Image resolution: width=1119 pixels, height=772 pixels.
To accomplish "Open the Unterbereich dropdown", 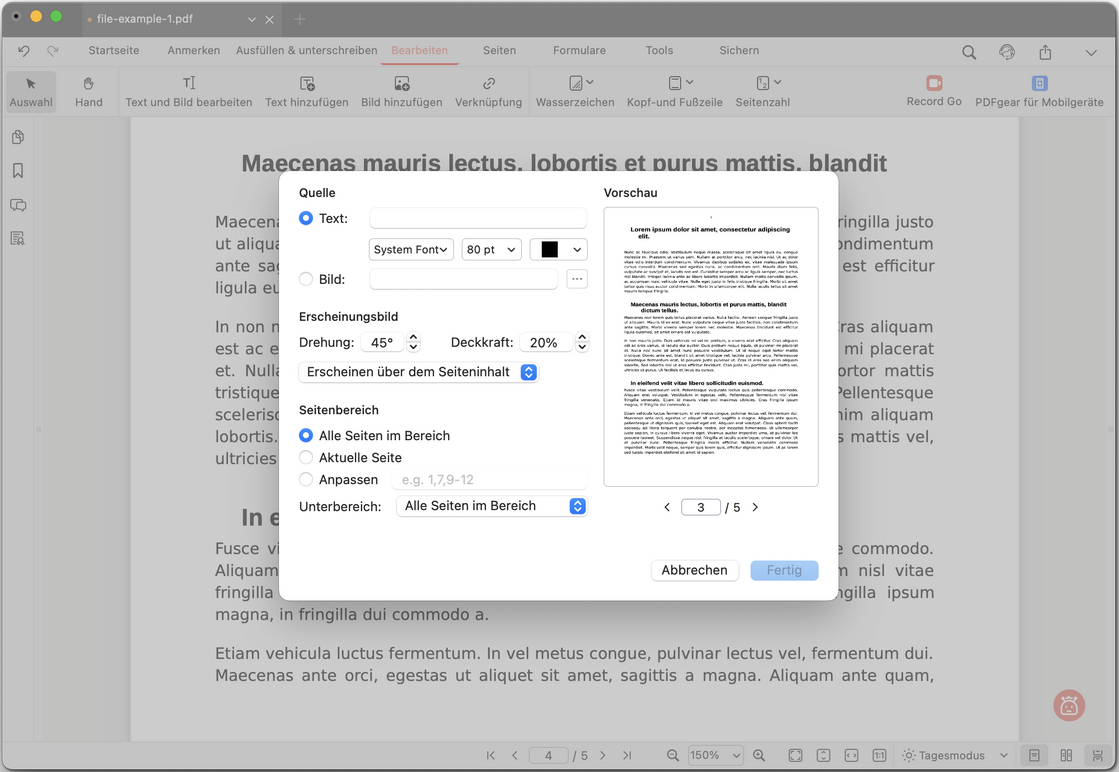I will 491,506.
